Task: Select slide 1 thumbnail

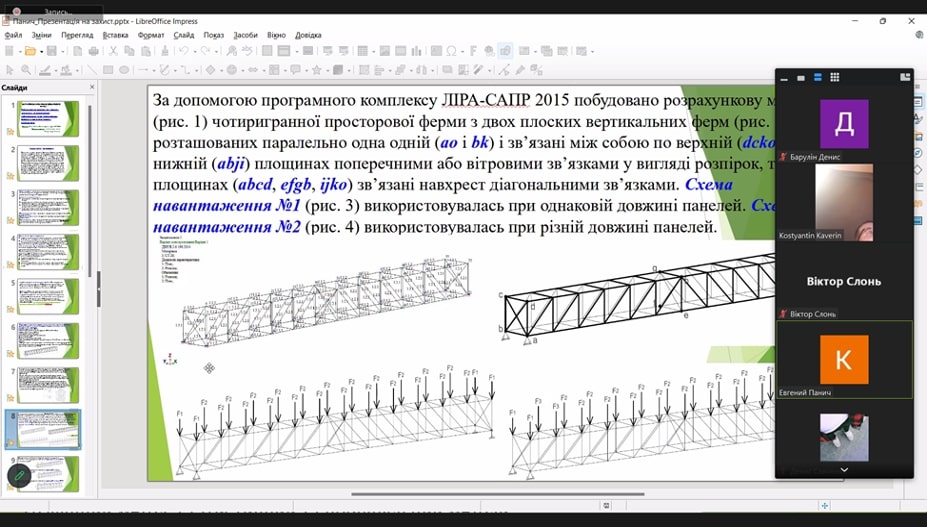Action: click(48, 119)
